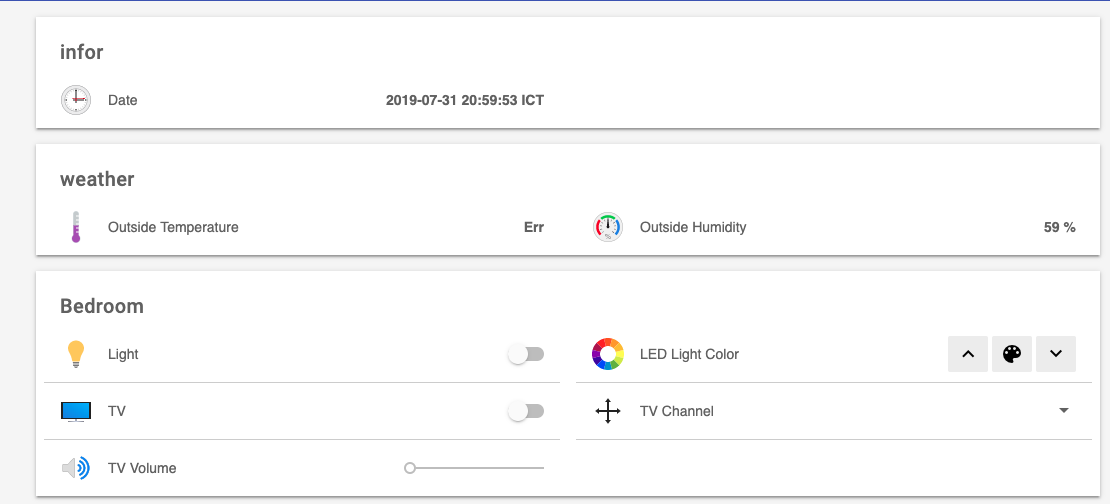Click the TV screen icon

click(76, 411)
